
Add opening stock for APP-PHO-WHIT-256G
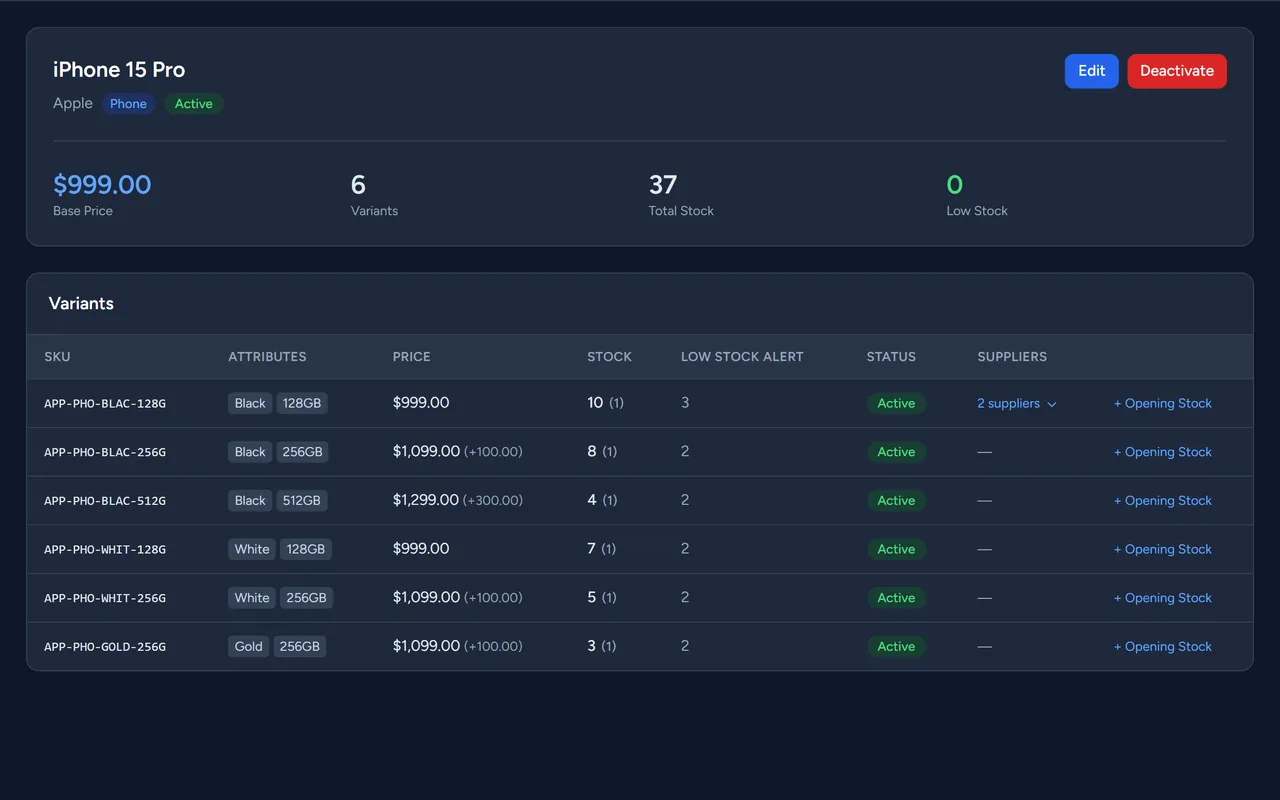[1163, 598]
